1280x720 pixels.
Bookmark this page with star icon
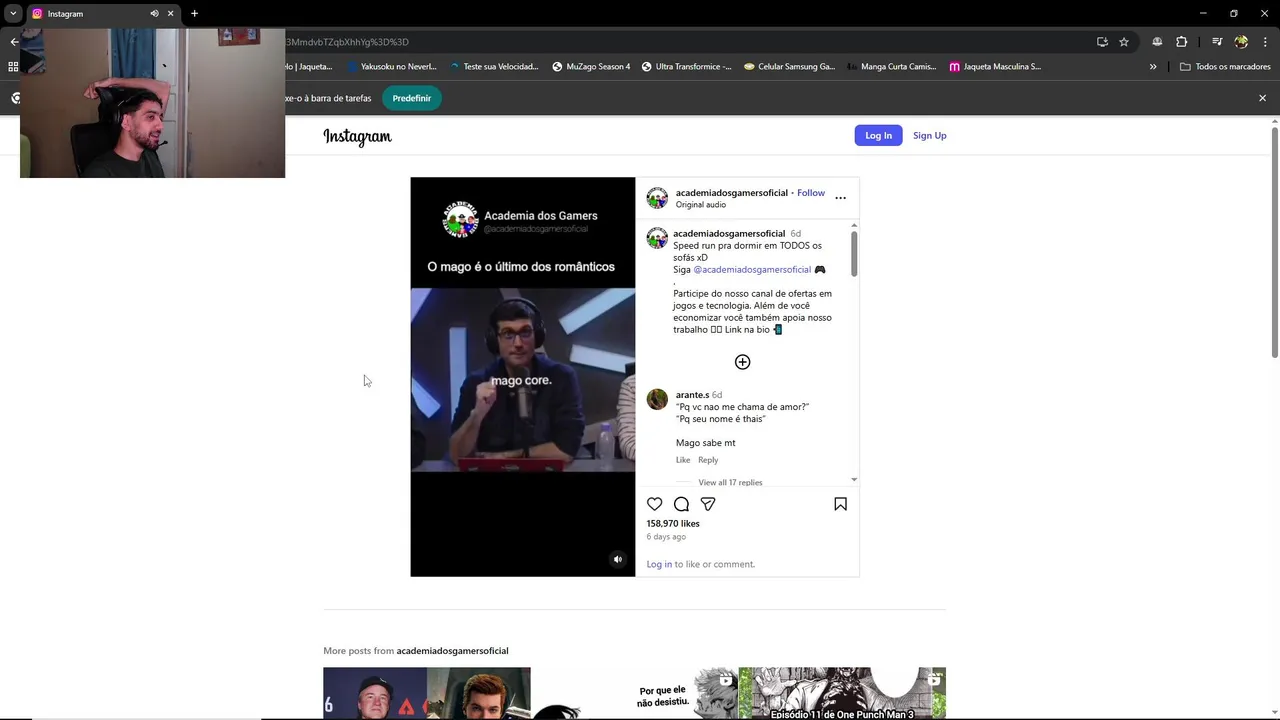tap(1124, 42)
